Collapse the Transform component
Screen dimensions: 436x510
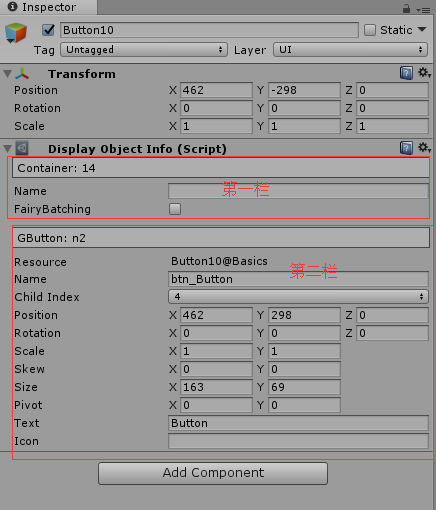[8, 74]
